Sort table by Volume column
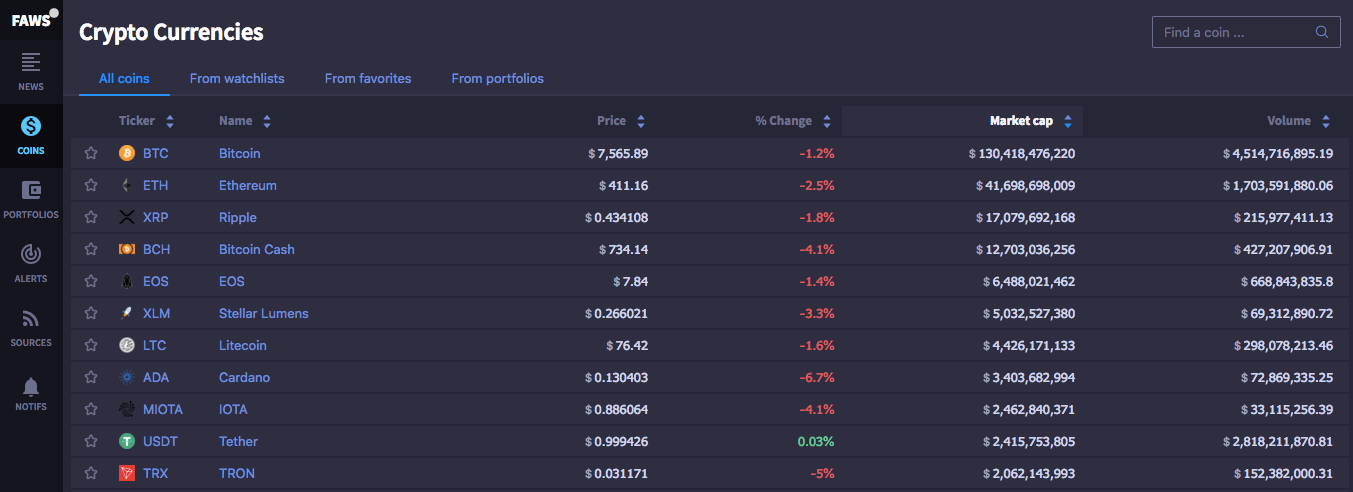This screenshot has width=1353, height=492. pos(1299,121)
